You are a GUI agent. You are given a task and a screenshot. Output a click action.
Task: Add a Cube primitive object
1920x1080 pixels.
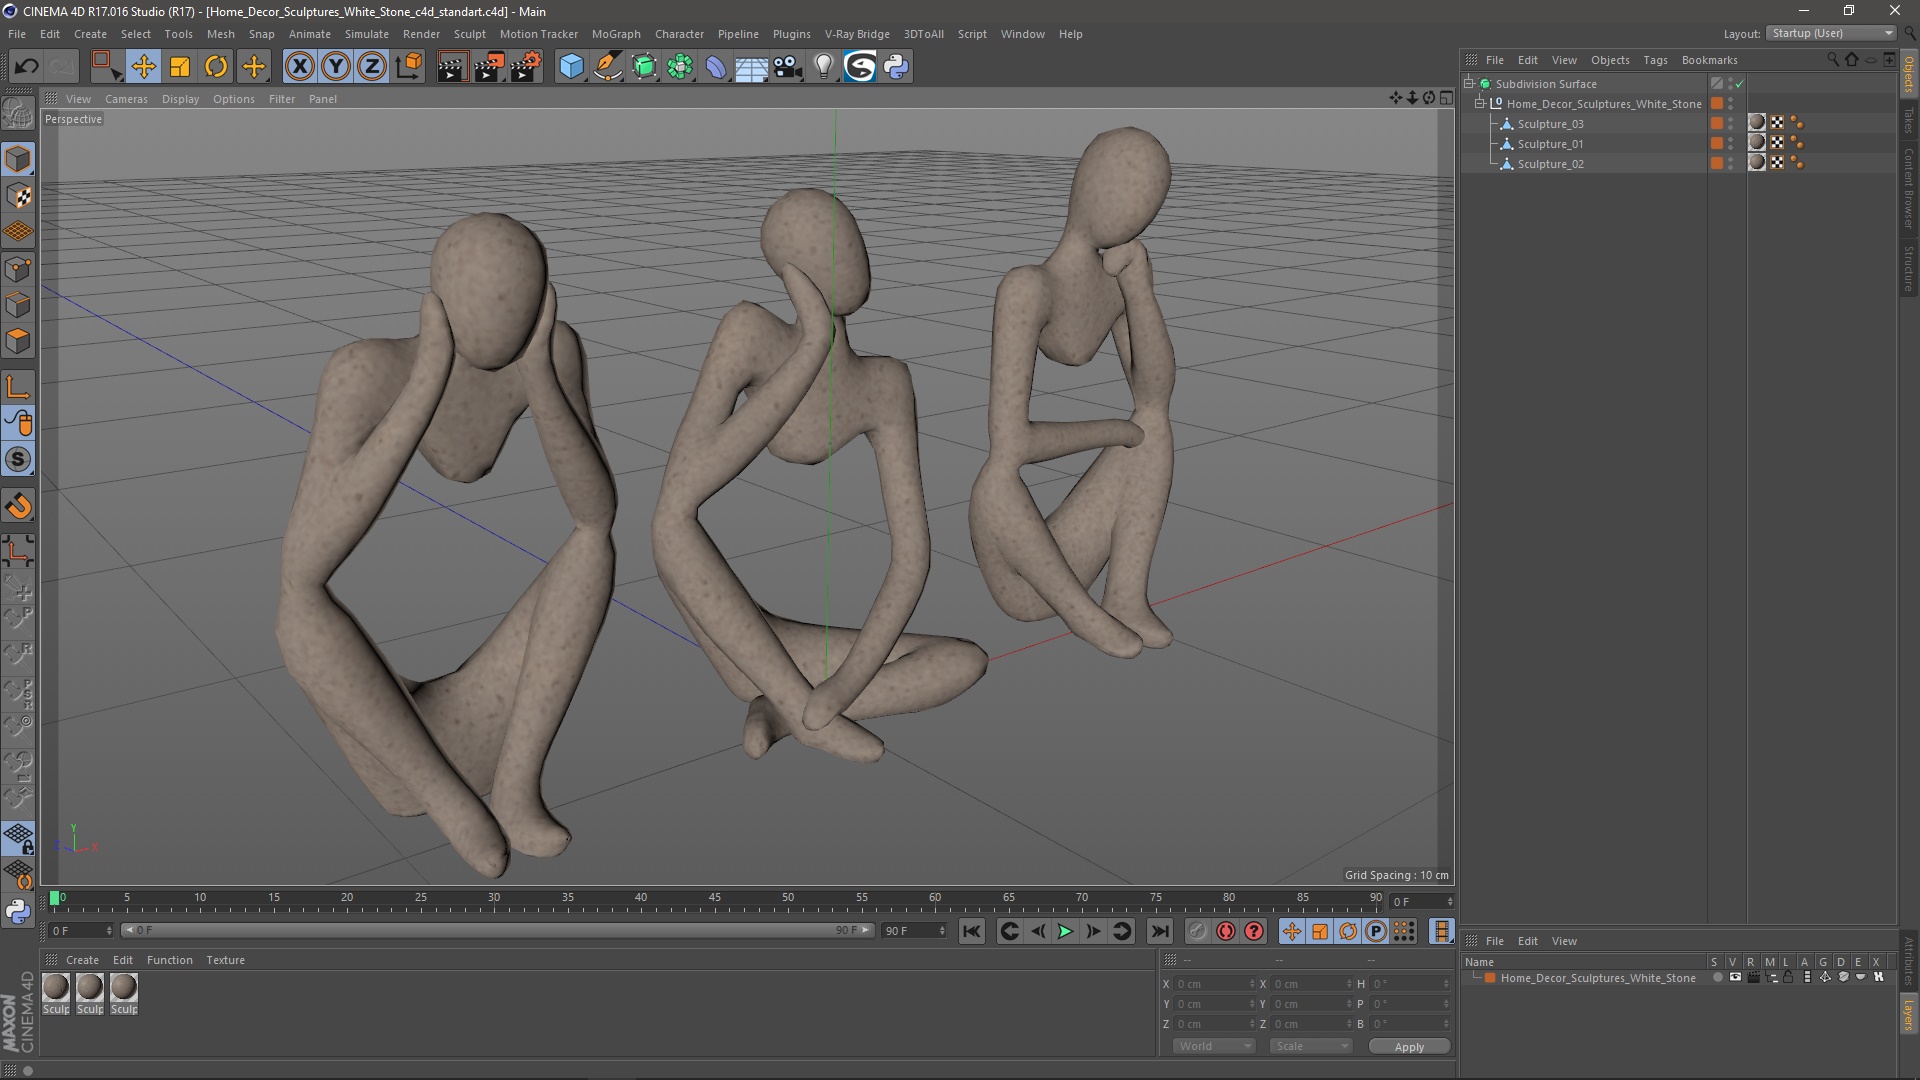pyautogui.click(x=571, y=67)
